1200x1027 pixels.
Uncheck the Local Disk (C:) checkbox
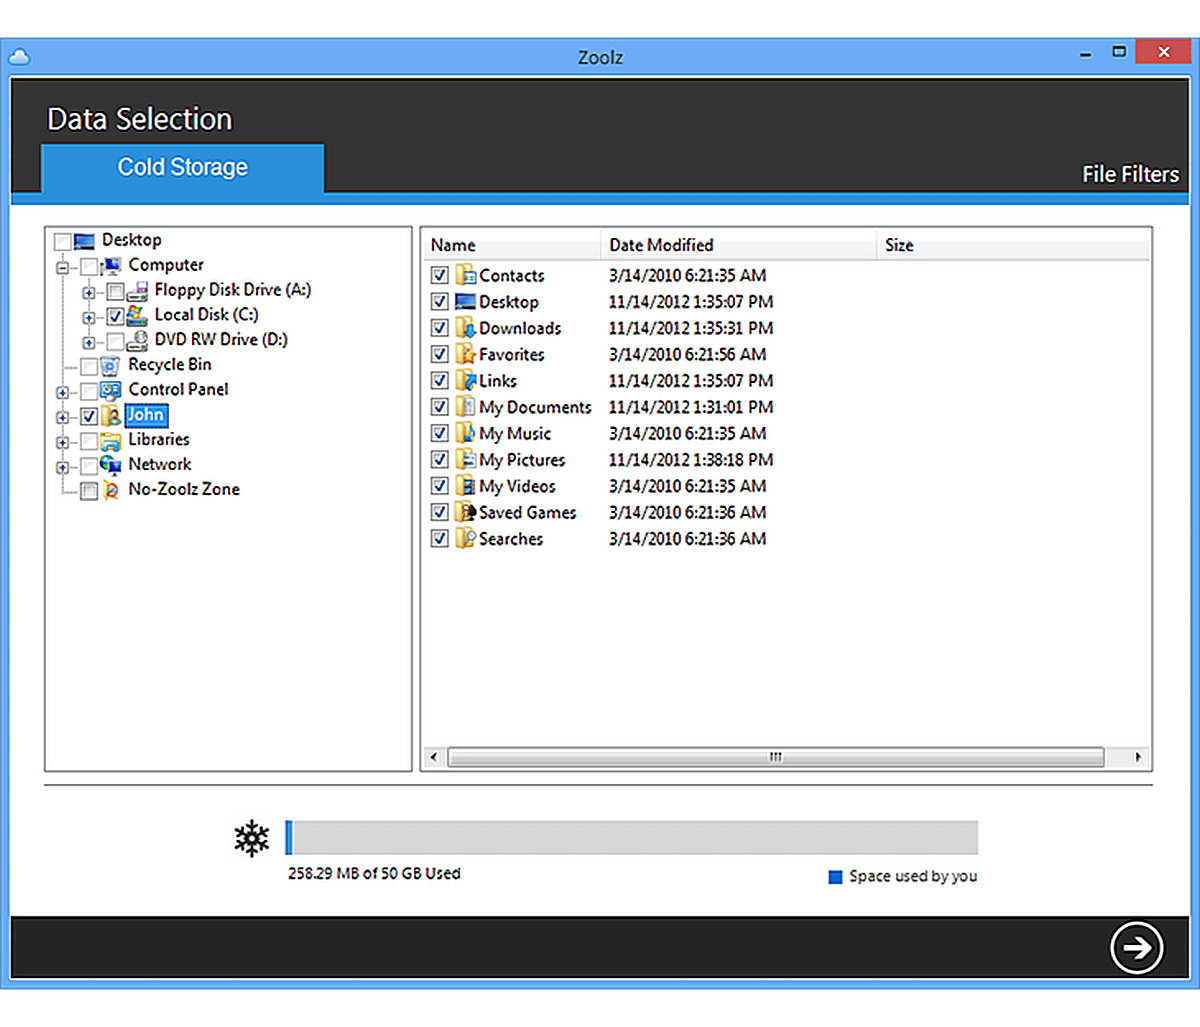pos(115,316)
